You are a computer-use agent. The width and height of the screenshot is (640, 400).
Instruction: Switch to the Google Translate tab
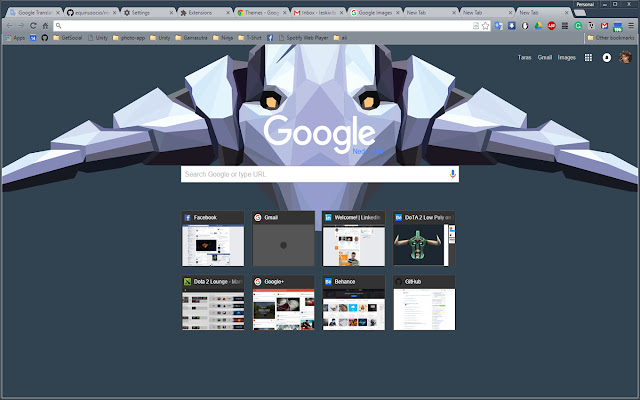pos(35,13)
